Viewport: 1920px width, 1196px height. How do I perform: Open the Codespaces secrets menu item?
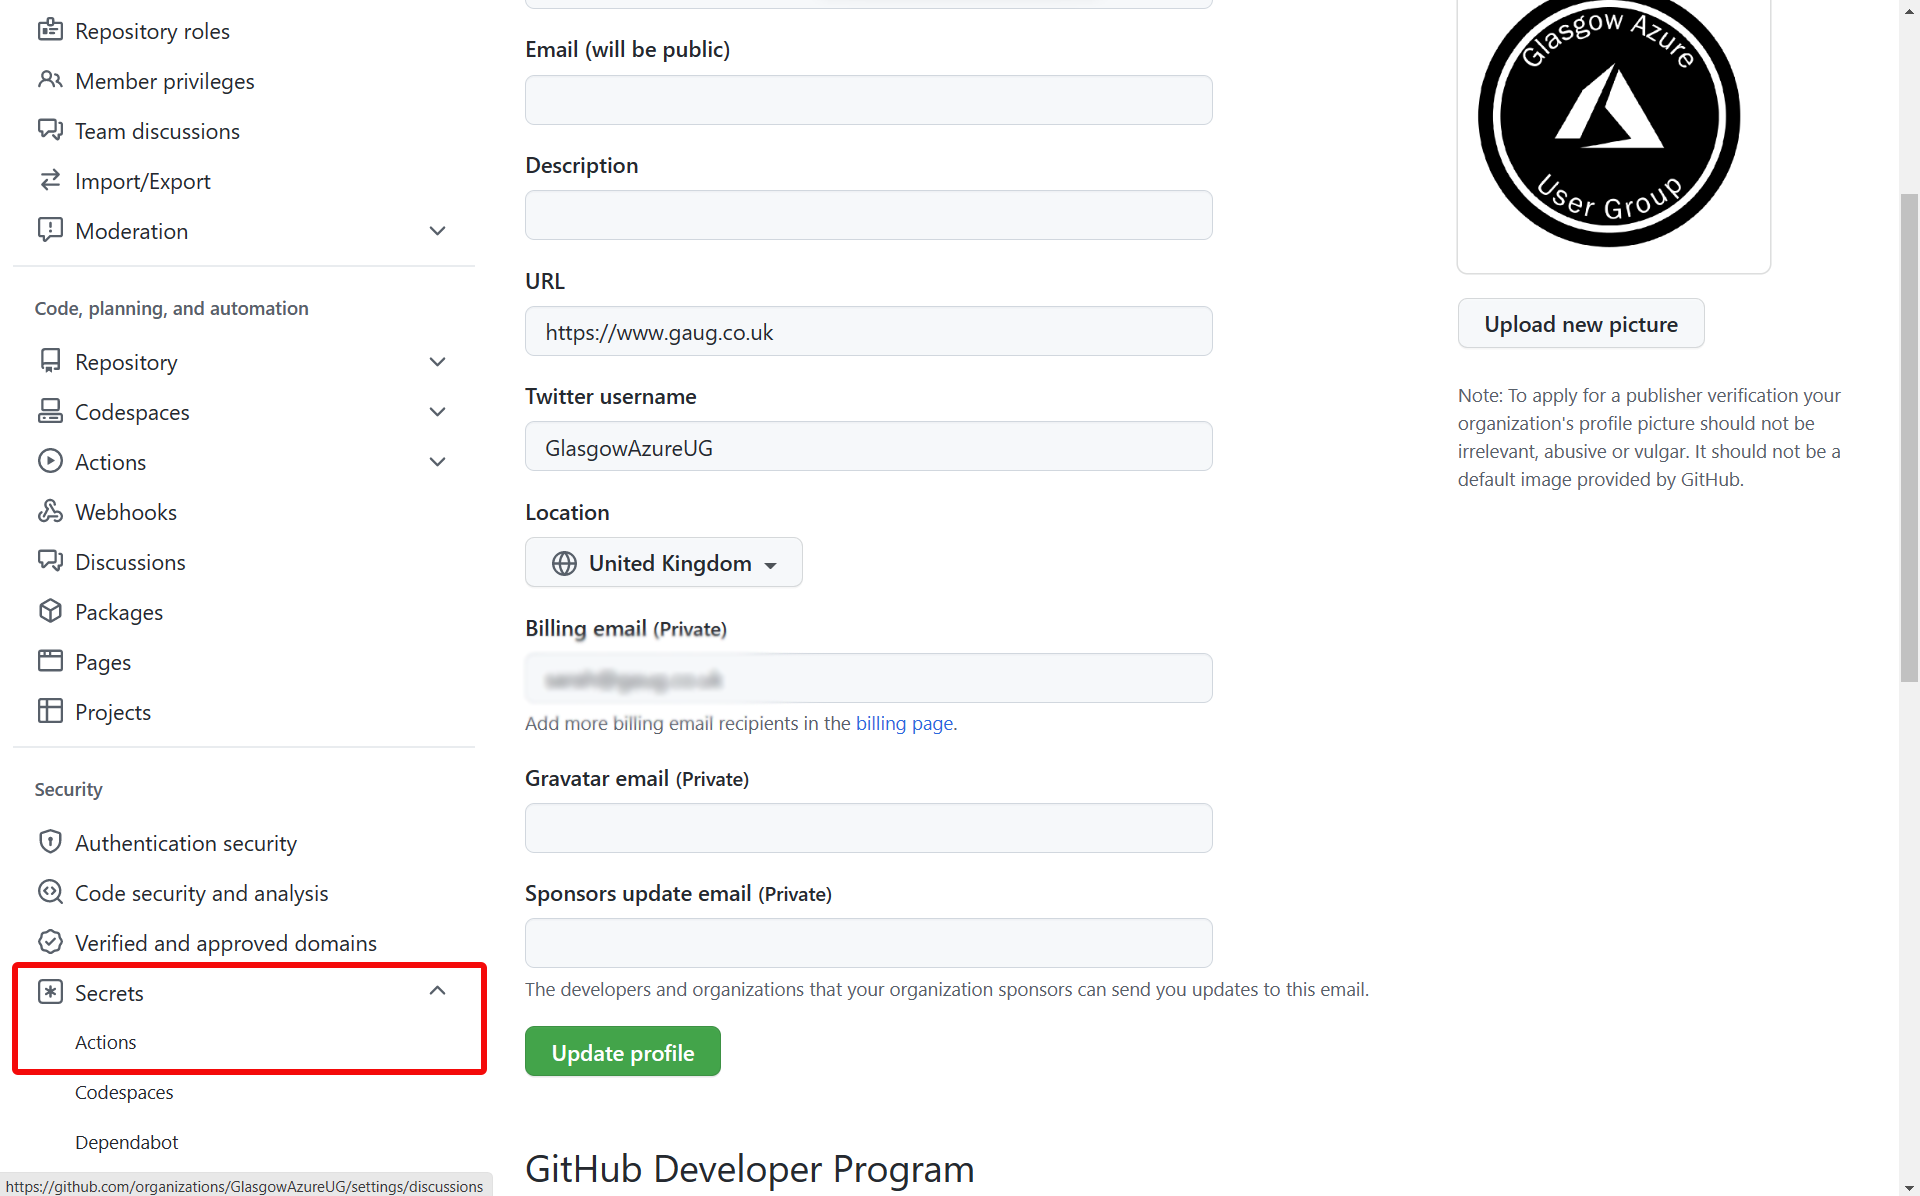pyautogui.click(x=124, y=1091)
